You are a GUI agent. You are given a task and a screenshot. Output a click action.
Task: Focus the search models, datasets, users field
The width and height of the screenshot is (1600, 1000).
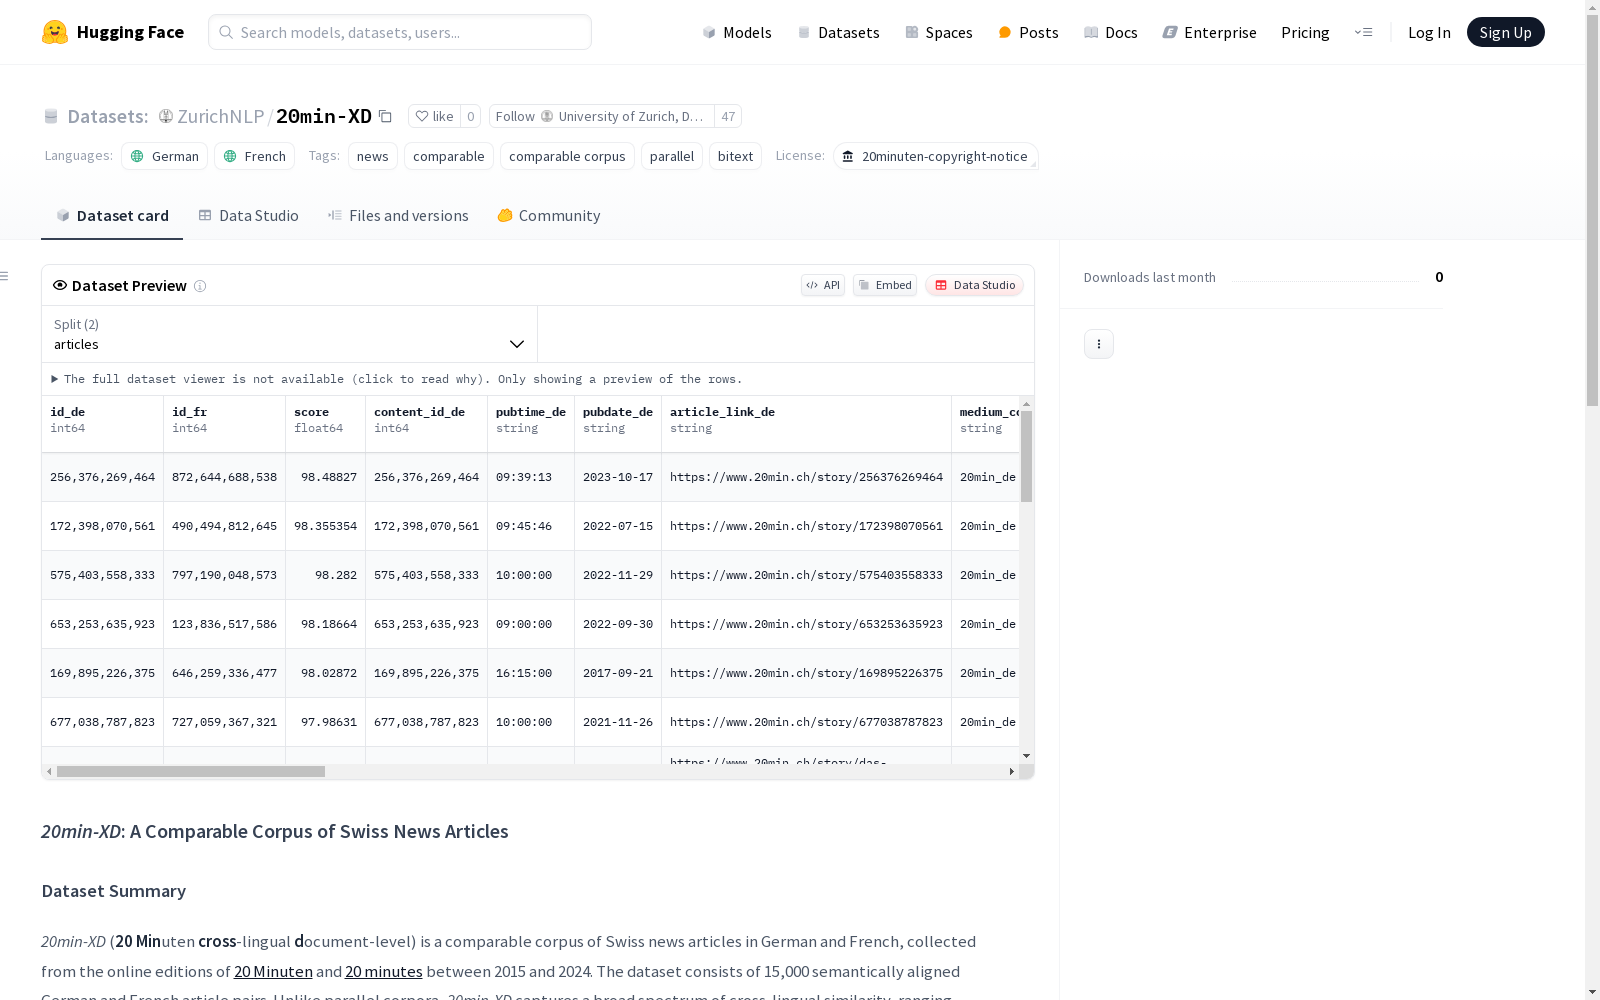click(400, 32)
